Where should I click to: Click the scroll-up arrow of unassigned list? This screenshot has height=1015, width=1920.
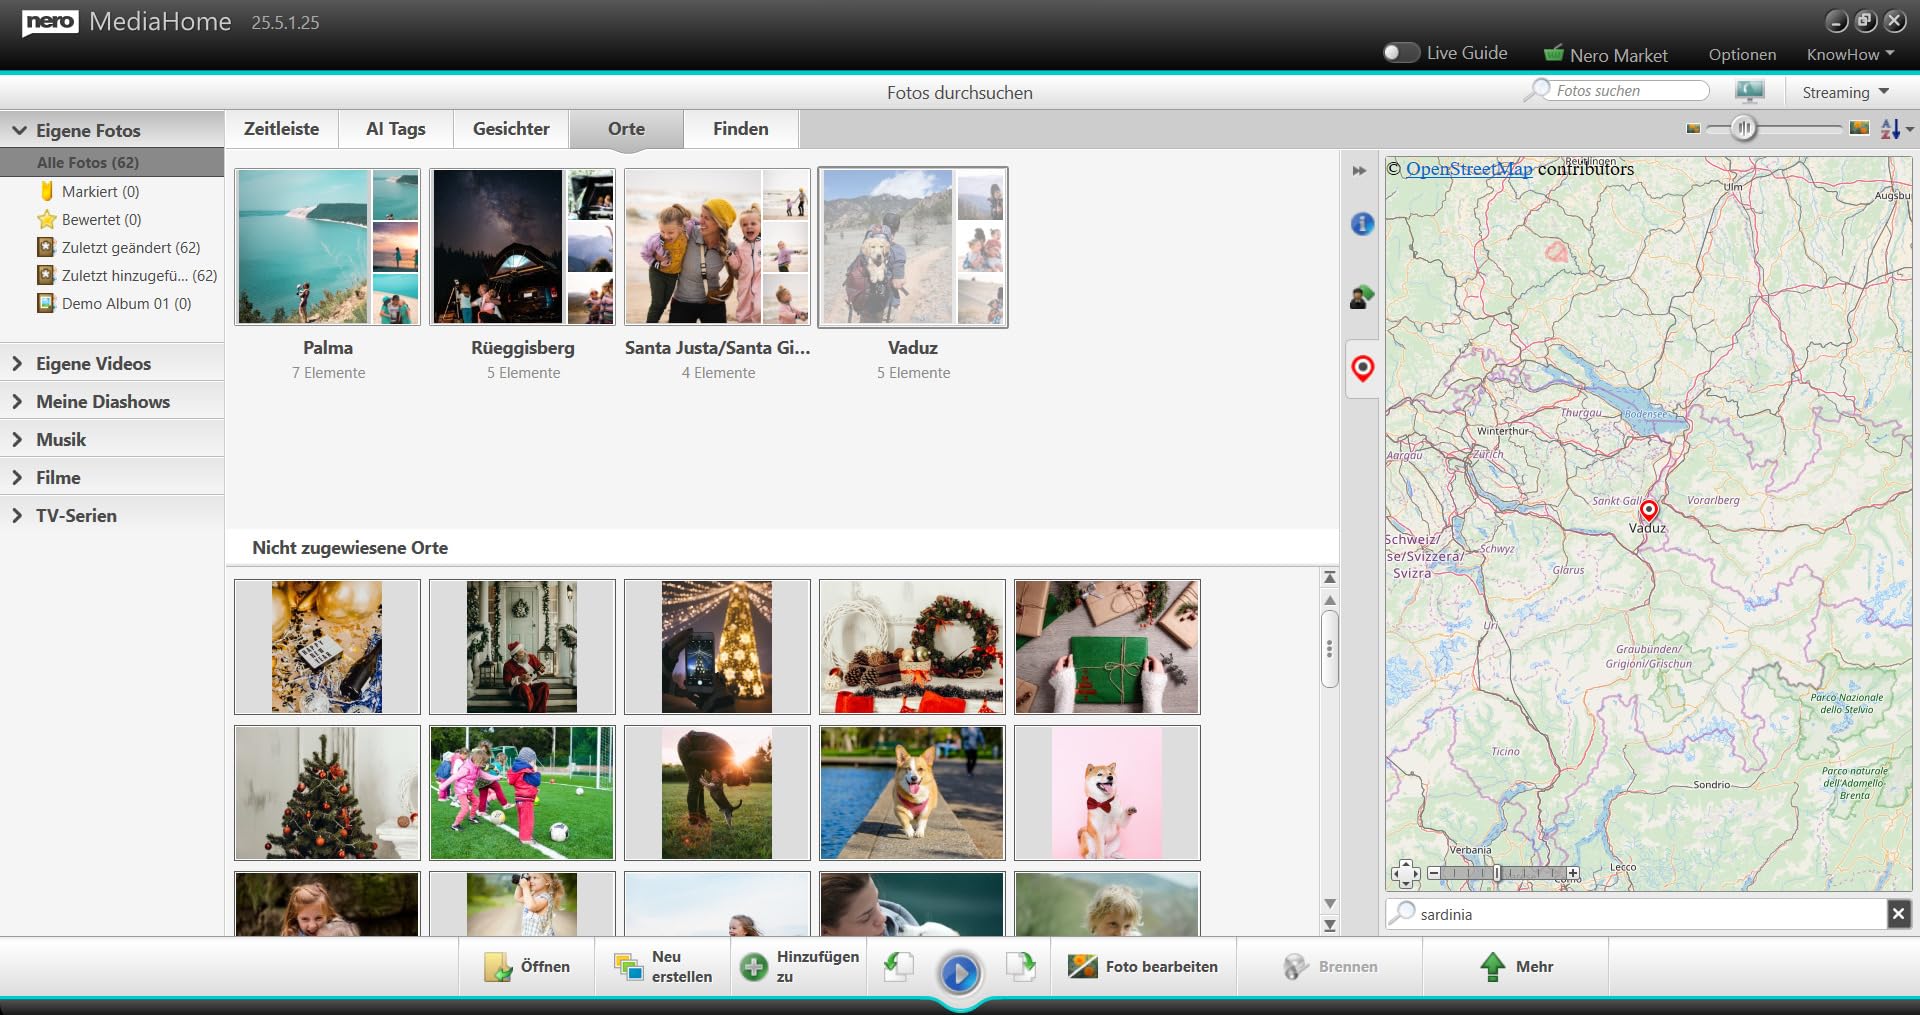1330,600
